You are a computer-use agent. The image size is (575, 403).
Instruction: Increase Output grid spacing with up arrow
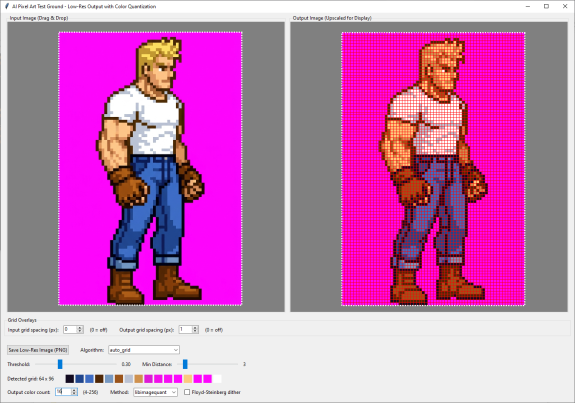(x=195, y=327)
